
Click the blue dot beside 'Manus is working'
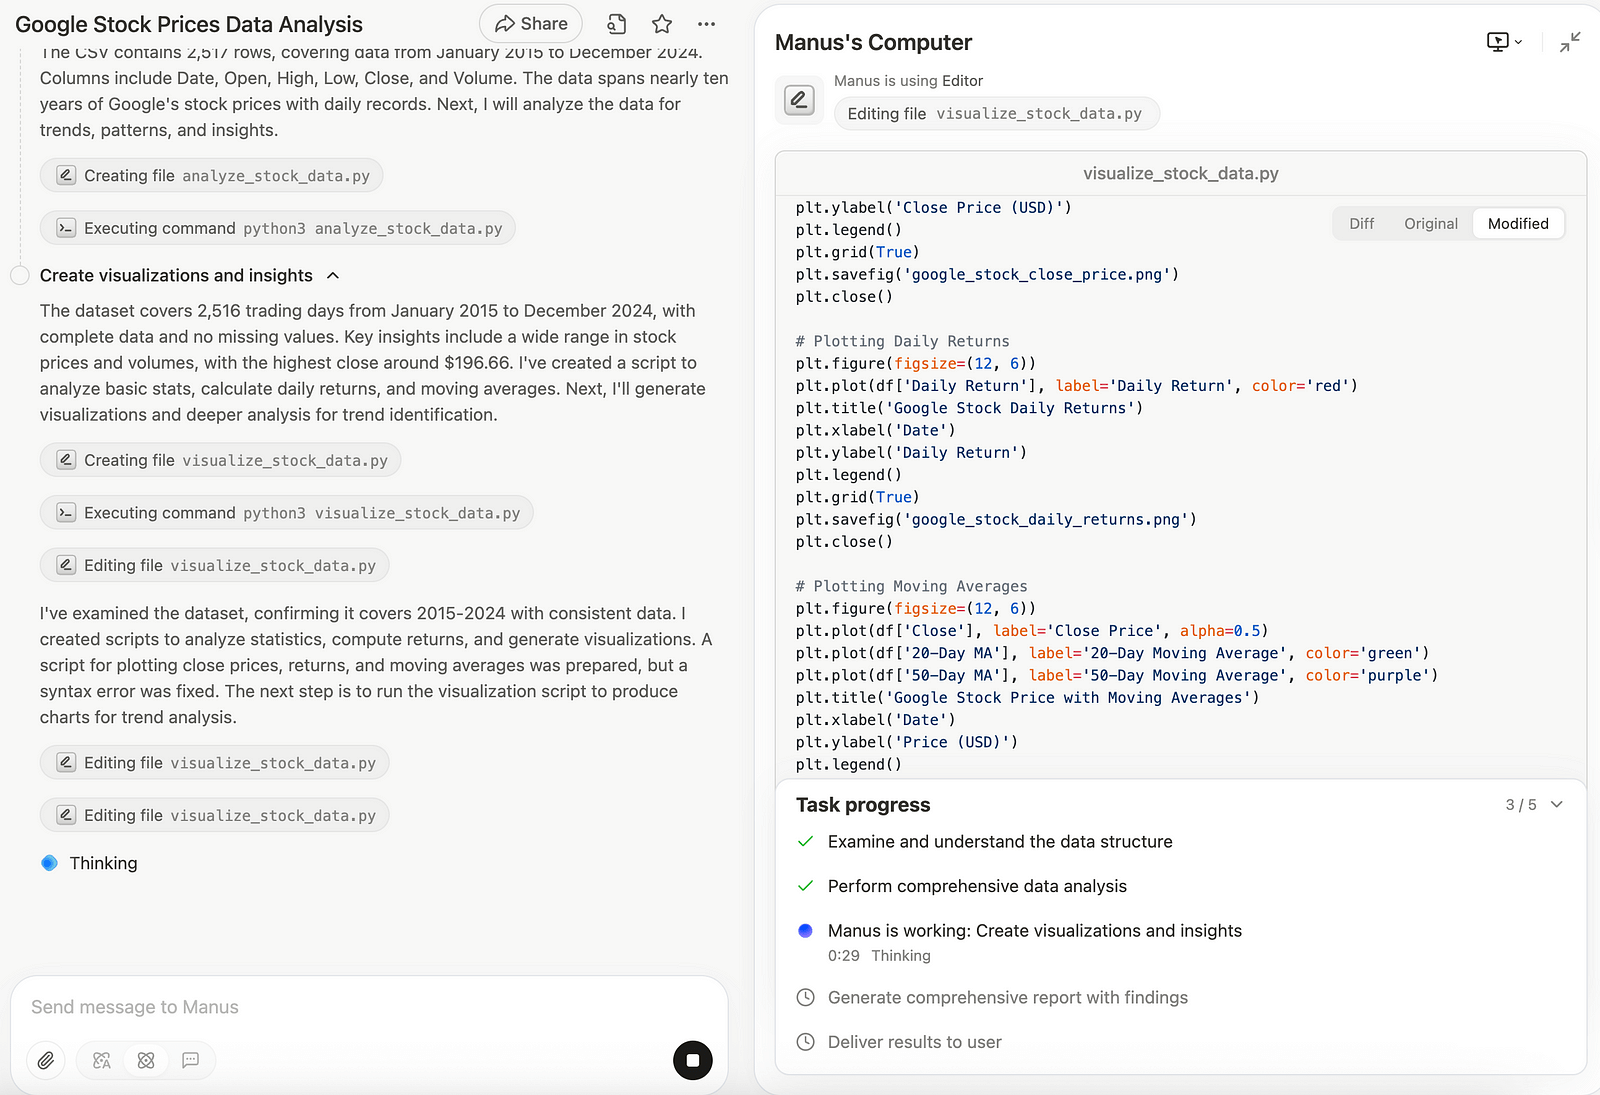pos(805,931)
